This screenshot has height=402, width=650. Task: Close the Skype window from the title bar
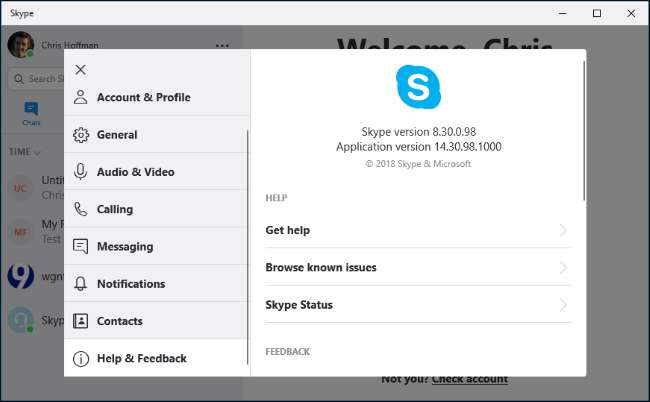(x=631, y=13)
